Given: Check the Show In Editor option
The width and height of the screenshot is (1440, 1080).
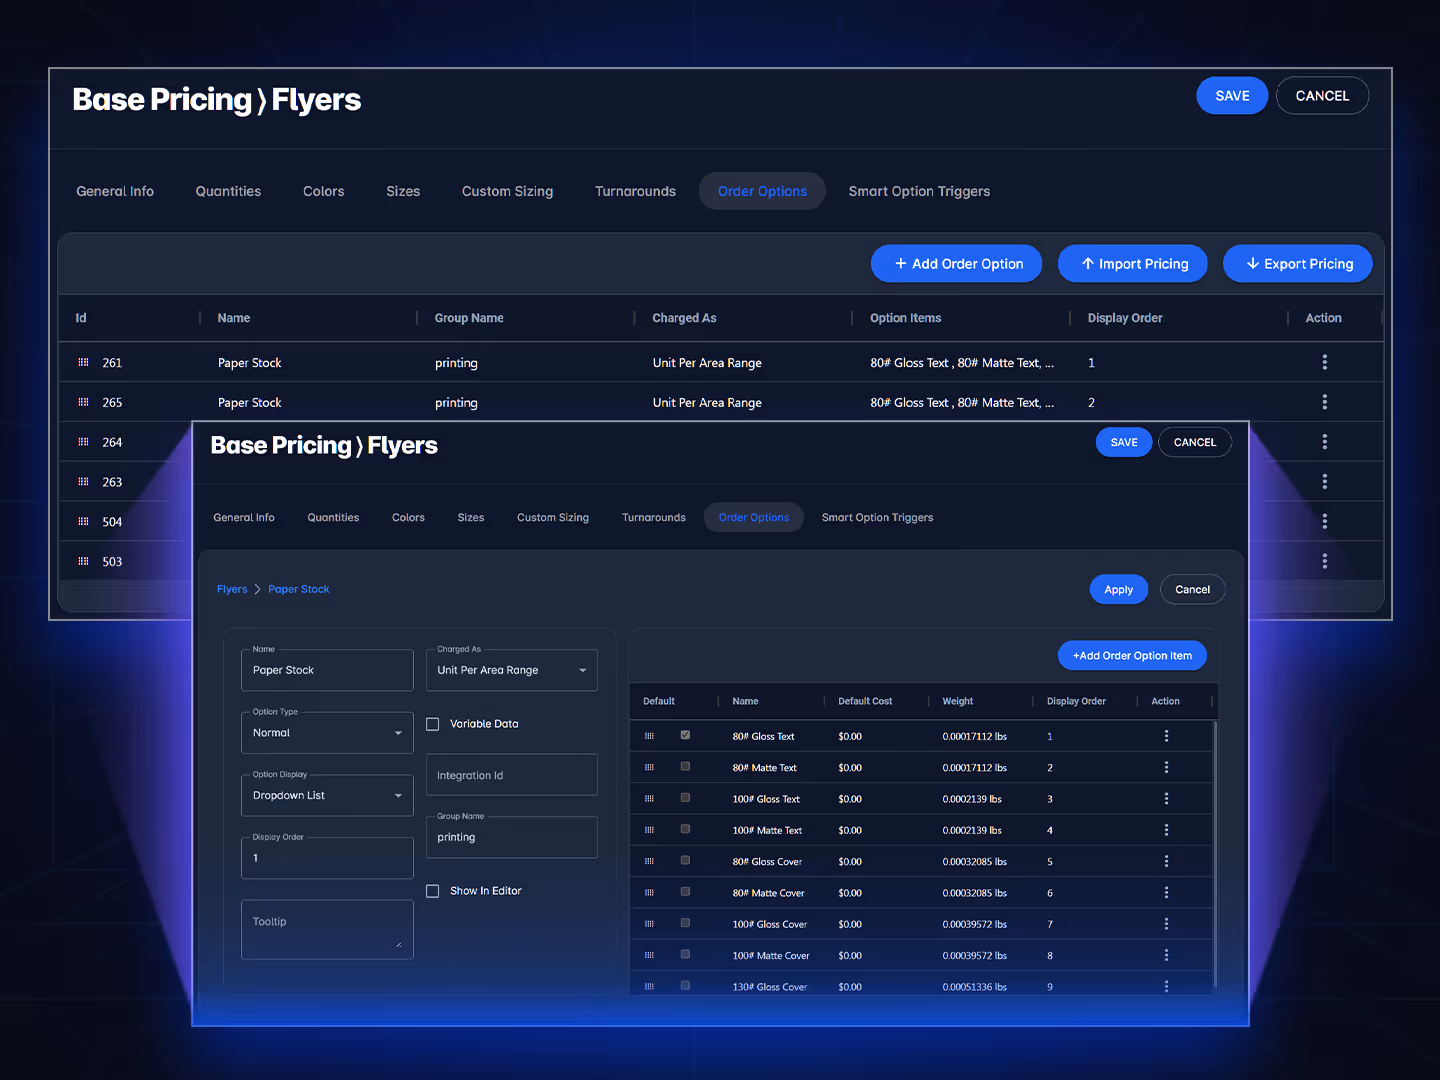Looking at the screenshot, I should (432, 890).
